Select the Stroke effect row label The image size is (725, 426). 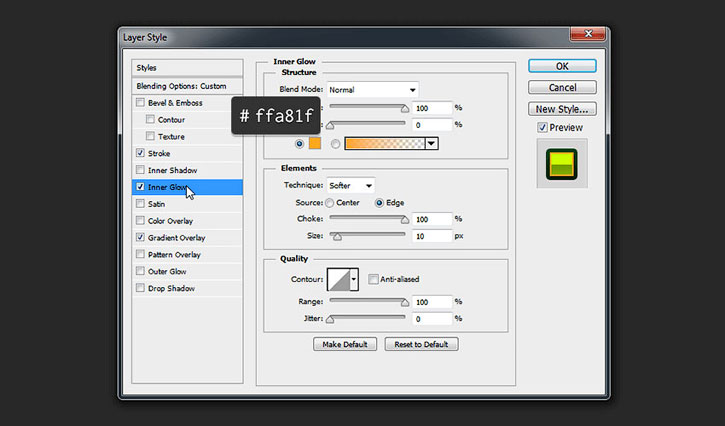click(159, 153)
